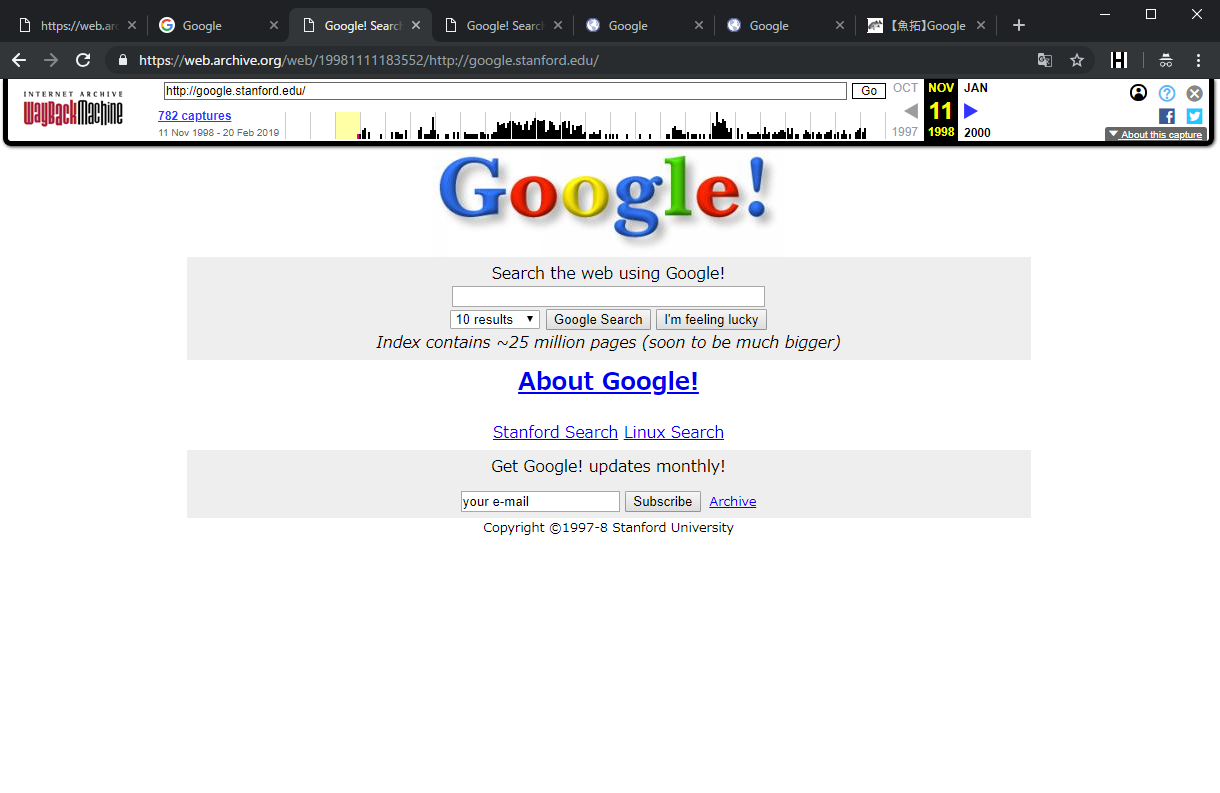Click the Google Search button
Viewport: 1220px width, 793px height.
pos(598,320)
